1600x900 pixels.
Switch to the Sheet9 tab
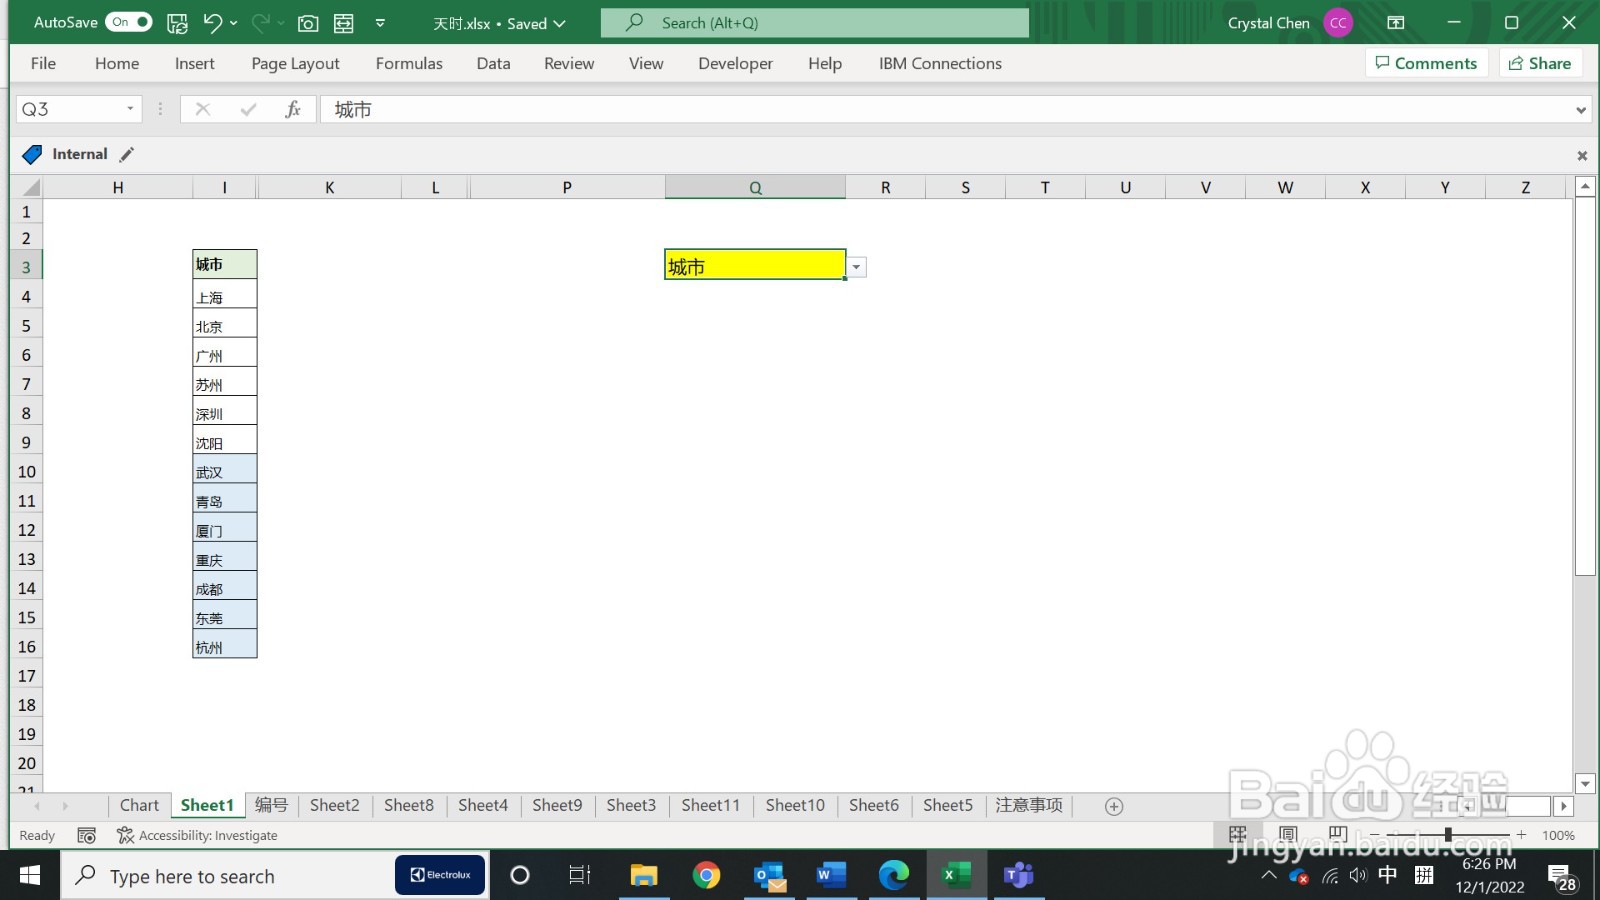point(557,805)
